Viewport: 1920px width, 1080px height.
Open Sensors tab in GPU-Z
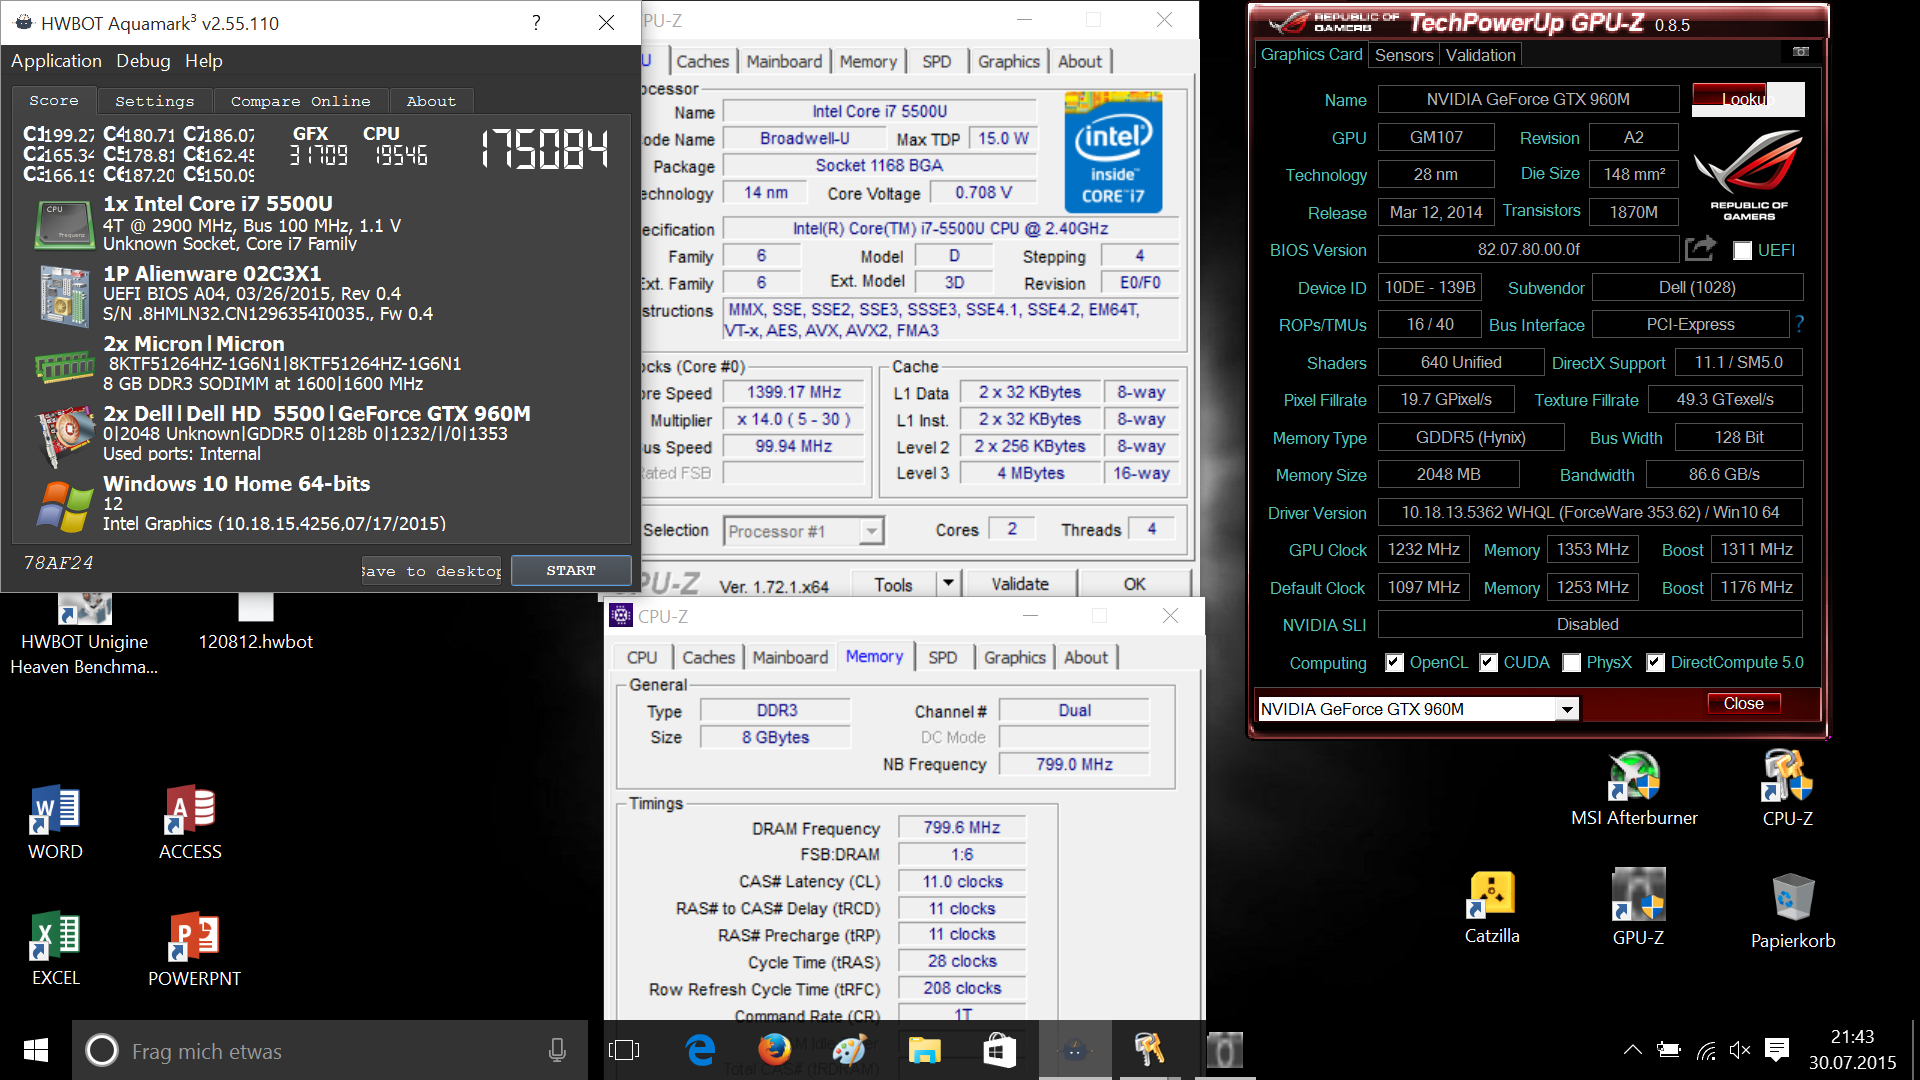[1403, 55]
